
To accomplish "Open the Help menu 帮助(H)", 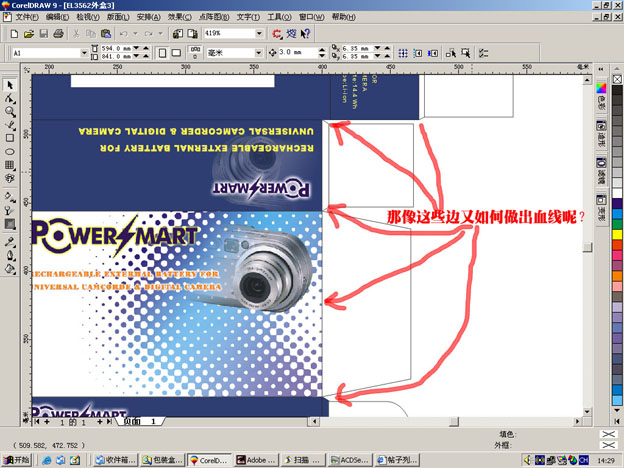I will coord(343,17).
